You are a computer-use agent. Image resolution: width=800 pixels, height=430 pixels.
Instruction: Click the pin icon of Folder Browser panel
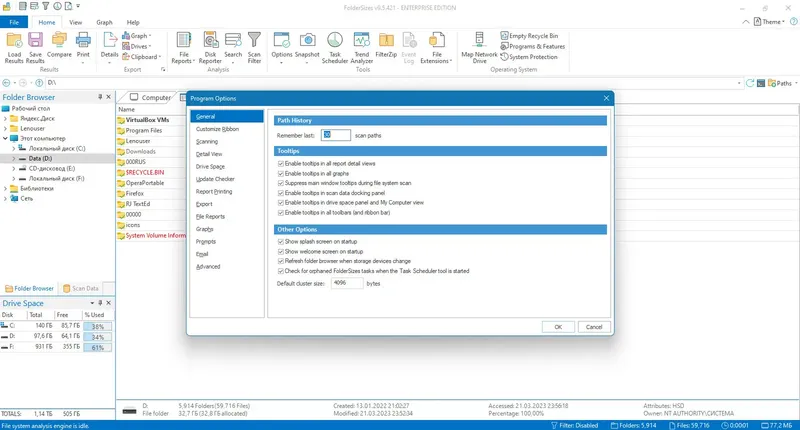tap(100, 96)
